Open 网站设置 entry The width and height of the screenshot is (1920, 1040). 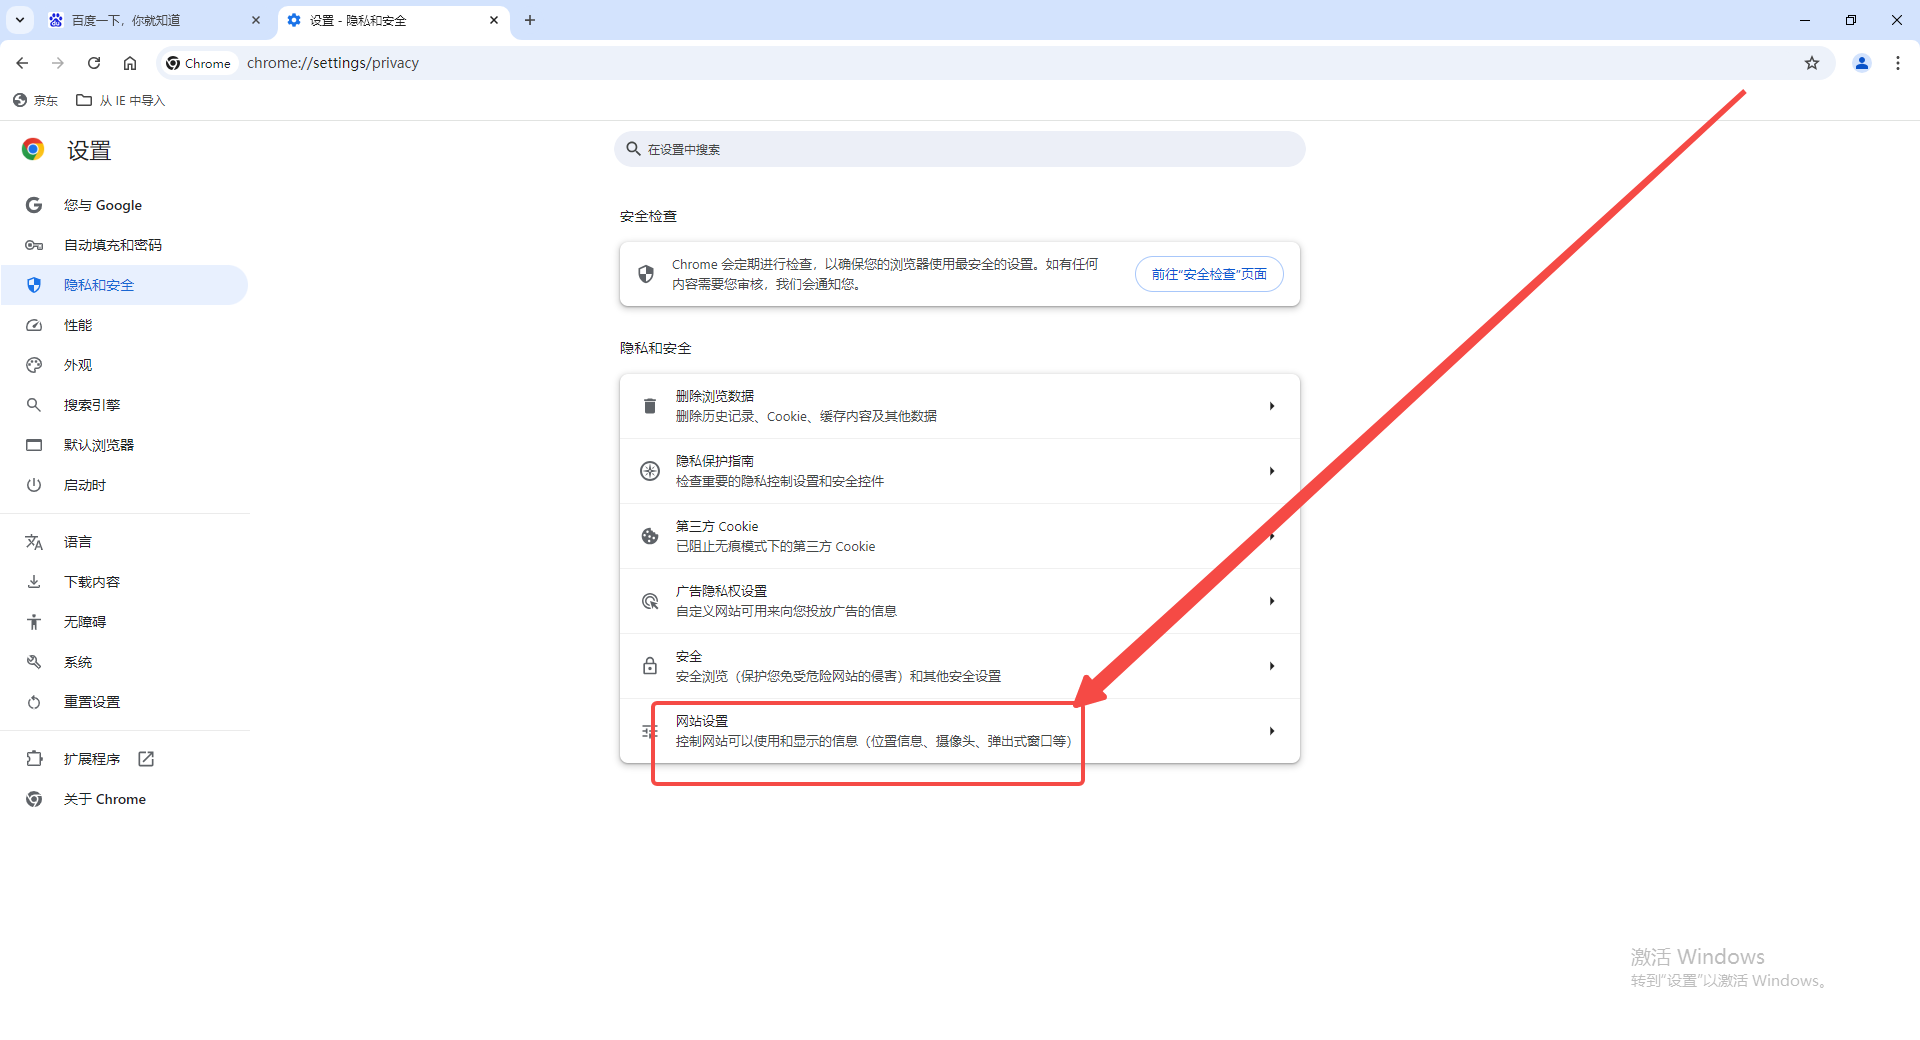click(960, 731)
